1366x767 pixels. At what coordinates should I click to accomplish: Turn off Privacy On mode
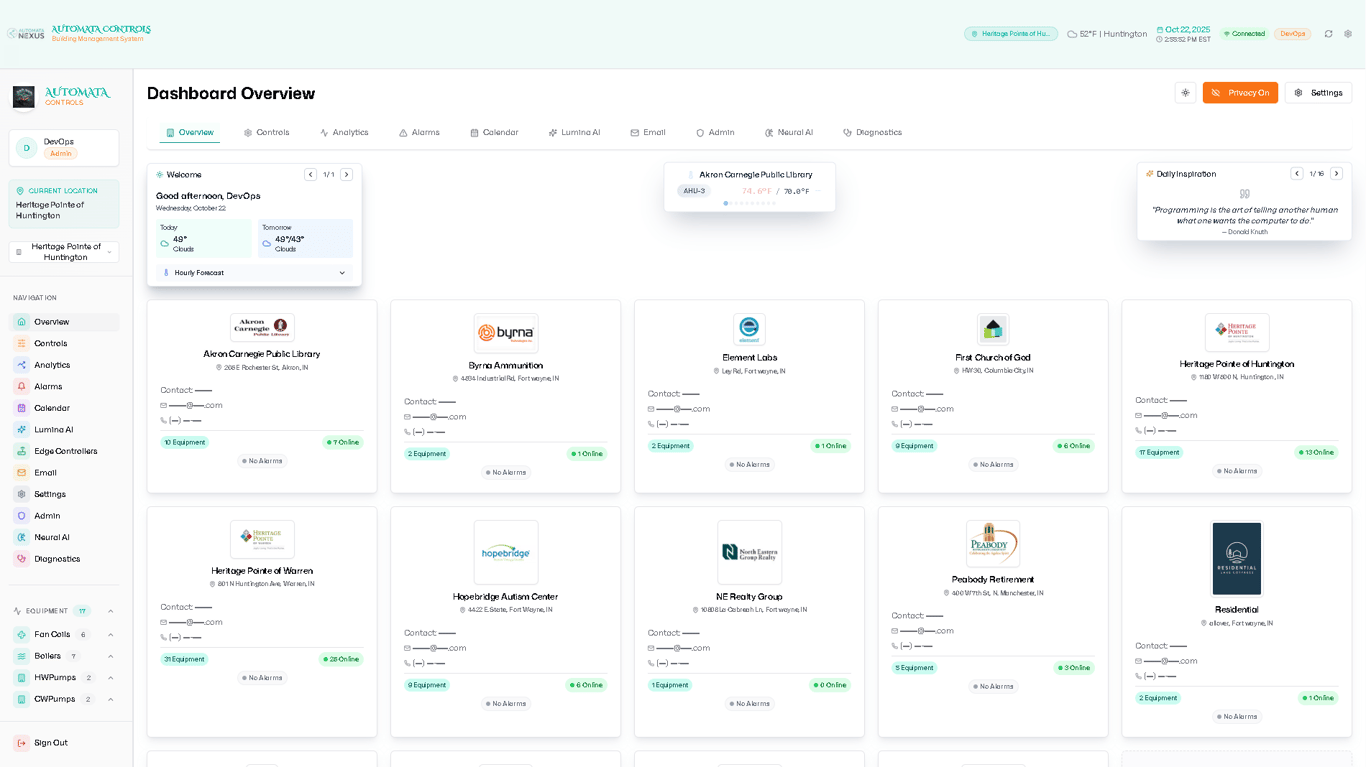pyautogui.click(x=1240, y=92)
